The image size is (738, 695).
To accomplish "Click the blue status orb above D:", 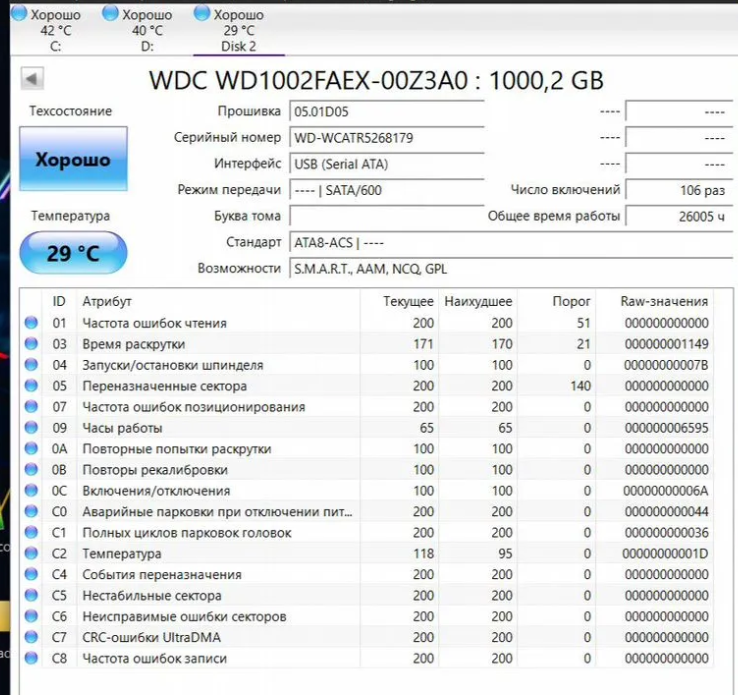I will tap(111, 13).
